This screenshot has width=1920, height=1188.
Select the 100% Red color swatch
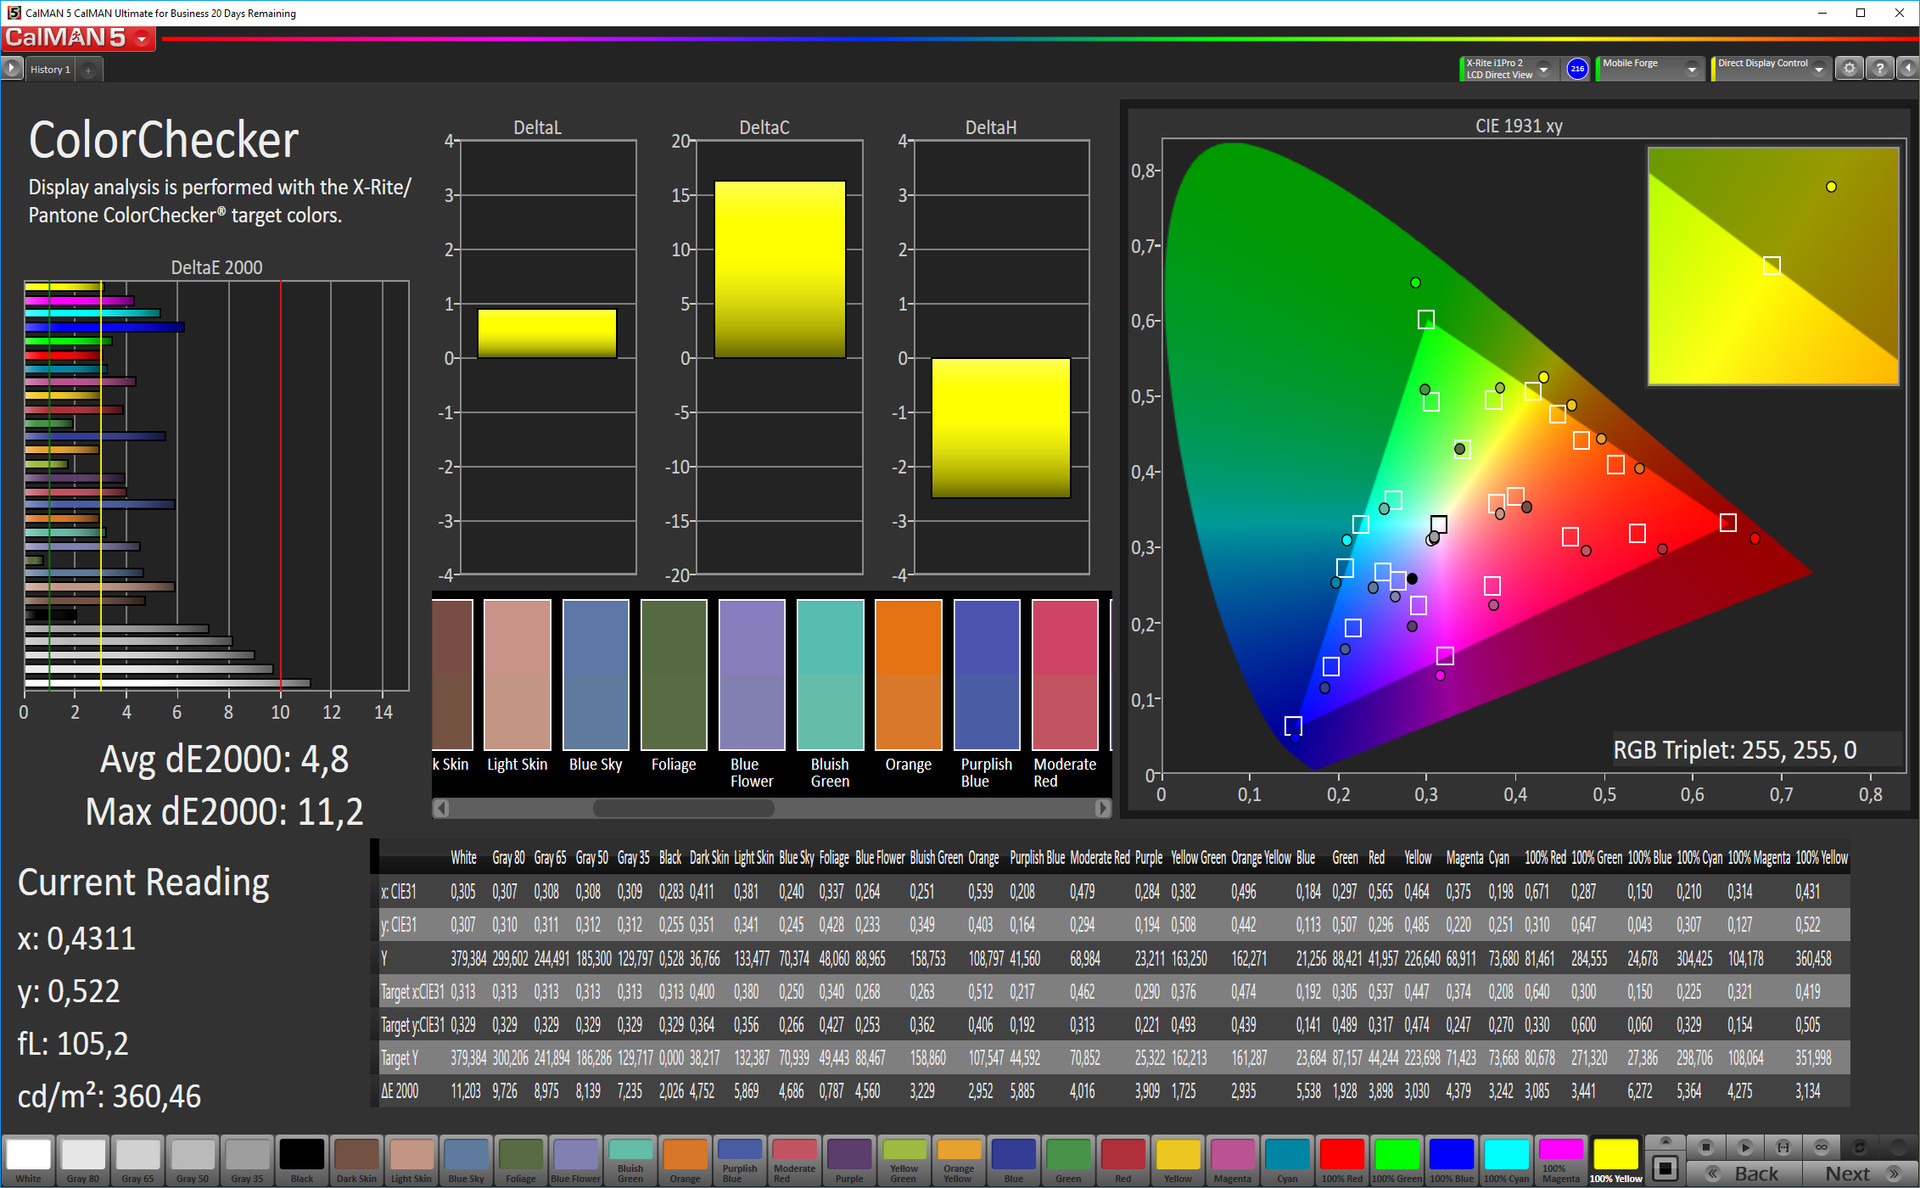click(1341, 1156)
